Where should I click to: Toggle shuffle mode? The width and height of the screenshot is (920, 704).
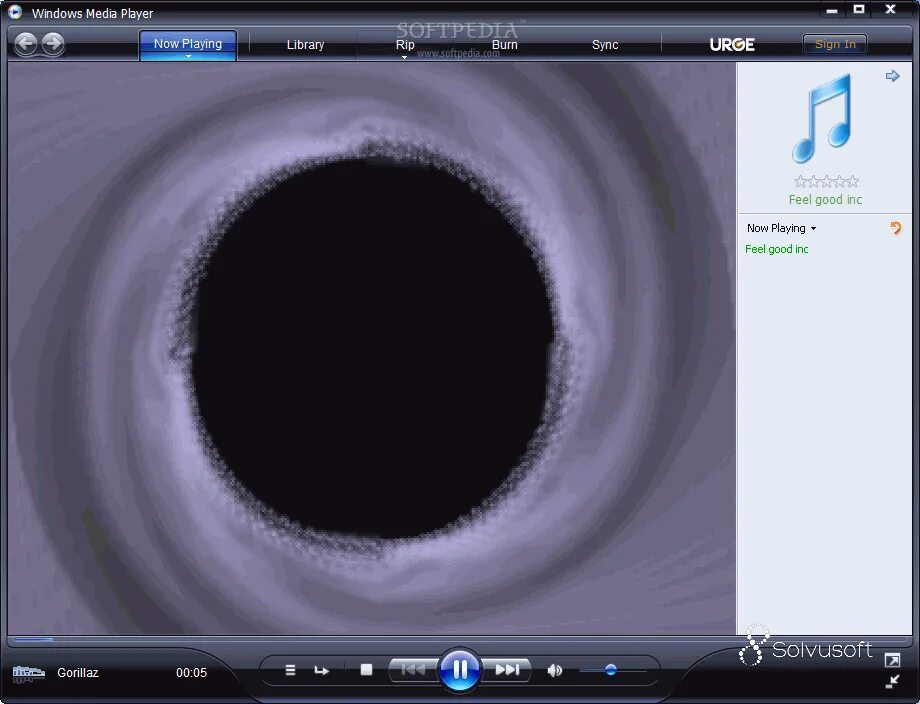point(290,670)
